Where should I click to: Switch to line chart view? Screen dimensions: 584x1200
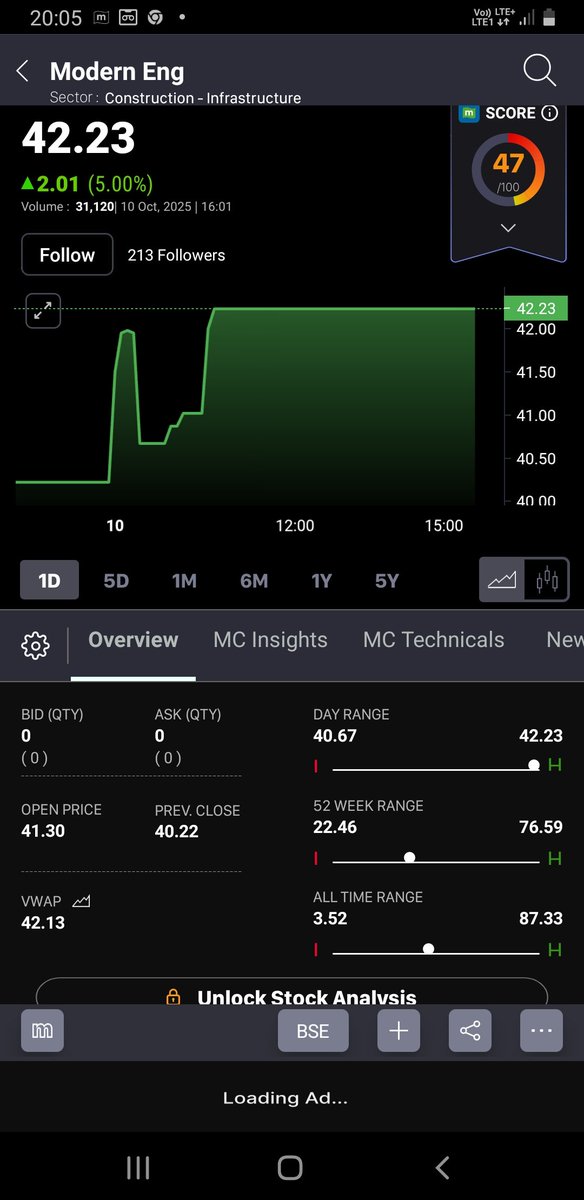[502, 580]
